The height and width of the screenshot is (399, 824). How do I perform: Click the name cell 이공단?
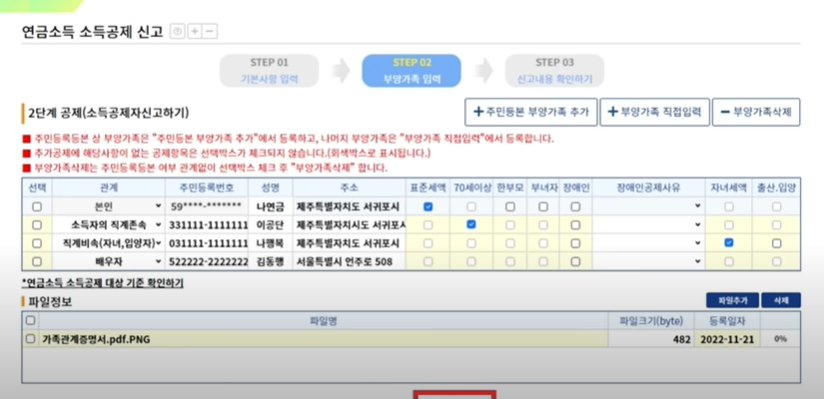[270, 225]
